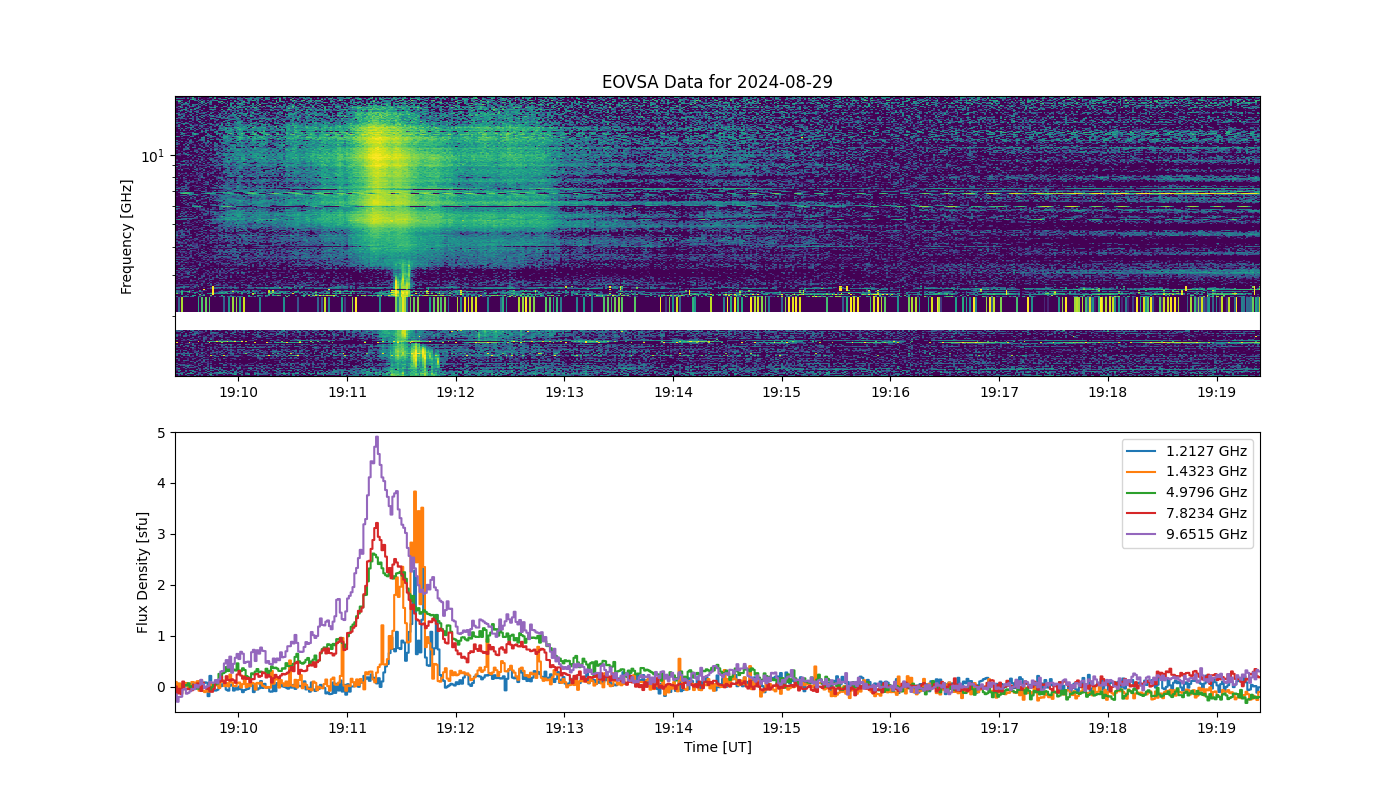The image size is (1400, 800).
Task: Click the purple line swatch in legend
Action: coord(1143,535)
